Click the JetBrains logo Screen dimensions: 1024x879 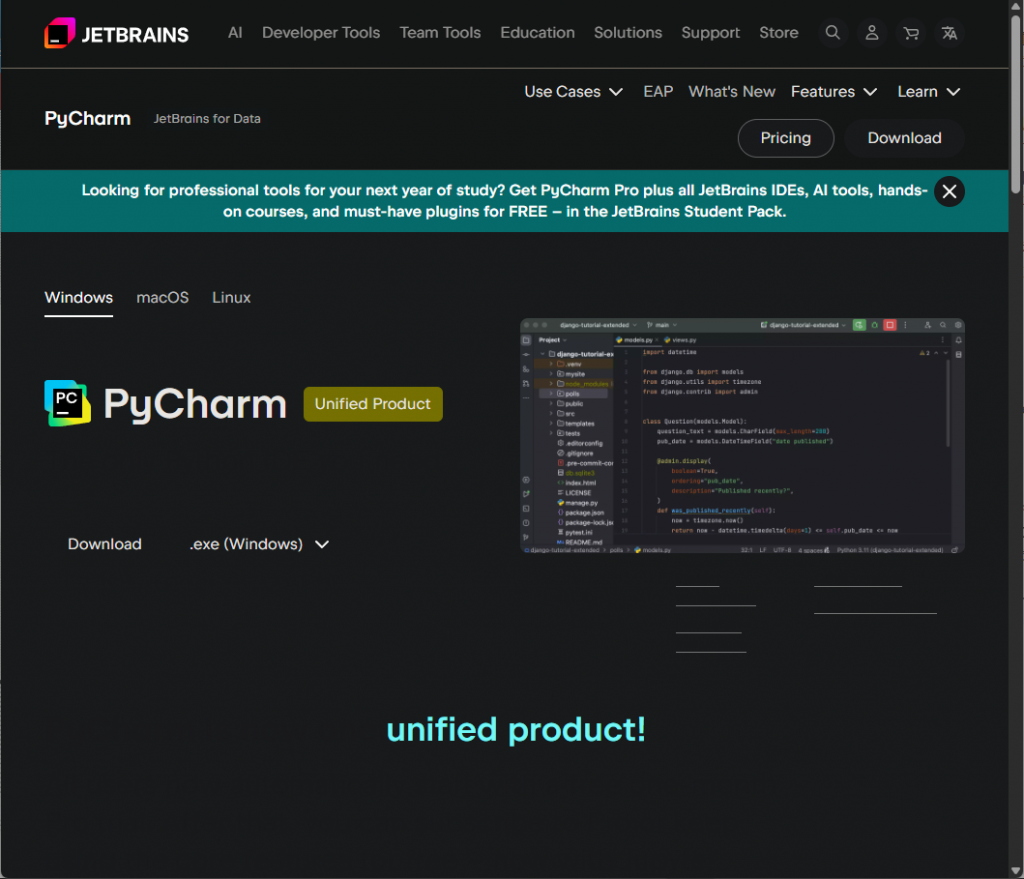click(x=116, y=33)
